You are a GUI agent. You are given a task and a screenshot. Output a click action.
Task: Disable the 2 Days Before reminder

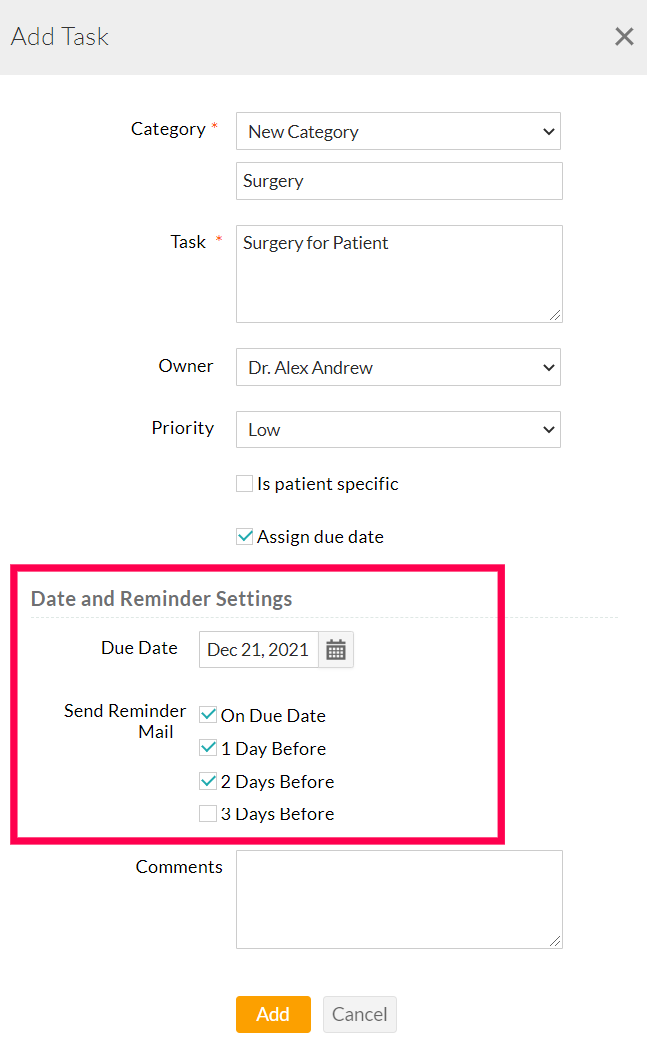207,781
